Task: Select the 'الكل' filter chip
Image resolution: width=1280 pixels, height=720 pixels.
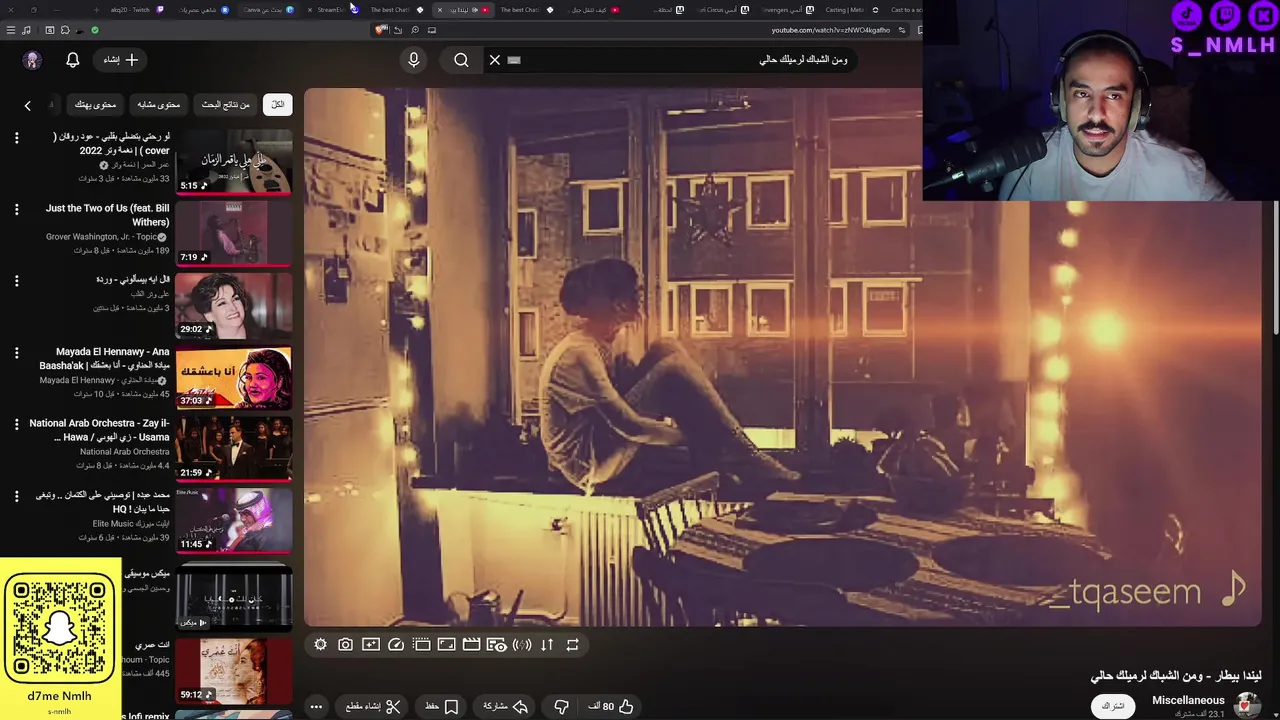Action: [x=278, y=104]
